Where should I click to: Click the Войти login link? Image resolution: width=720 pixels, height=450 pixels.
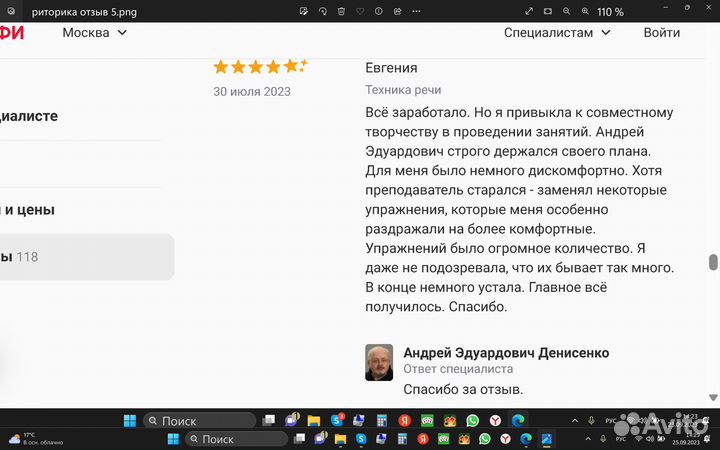(x=661, y=32)
